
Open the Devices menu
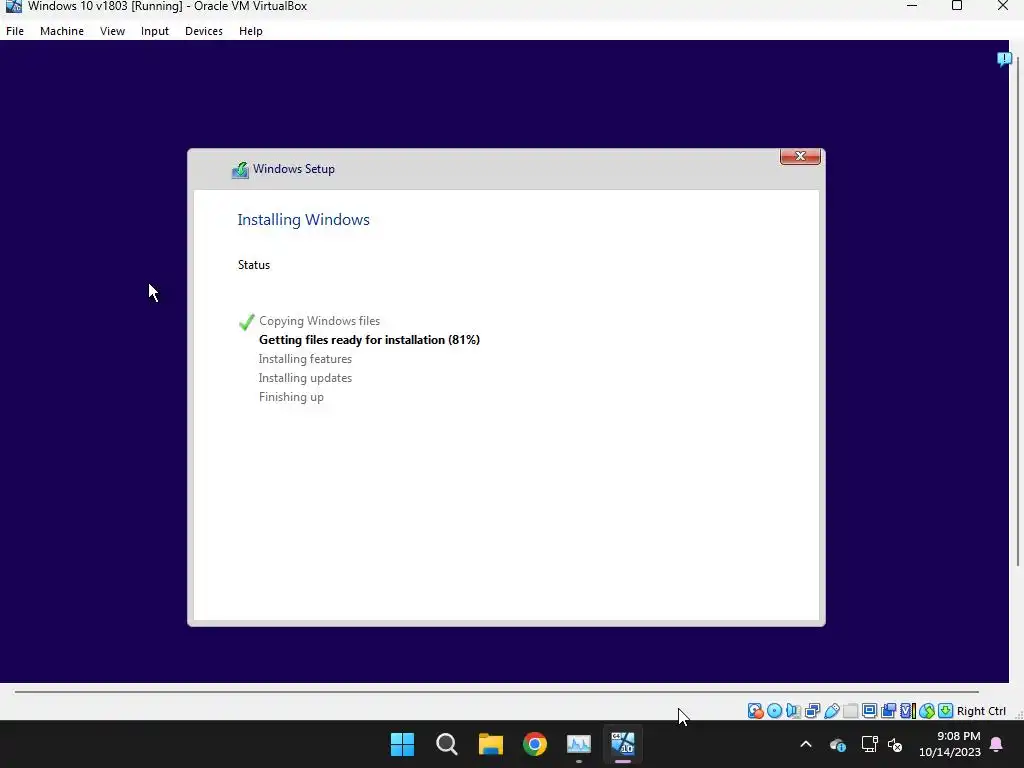pyautogui.click(x=204, y=31)
